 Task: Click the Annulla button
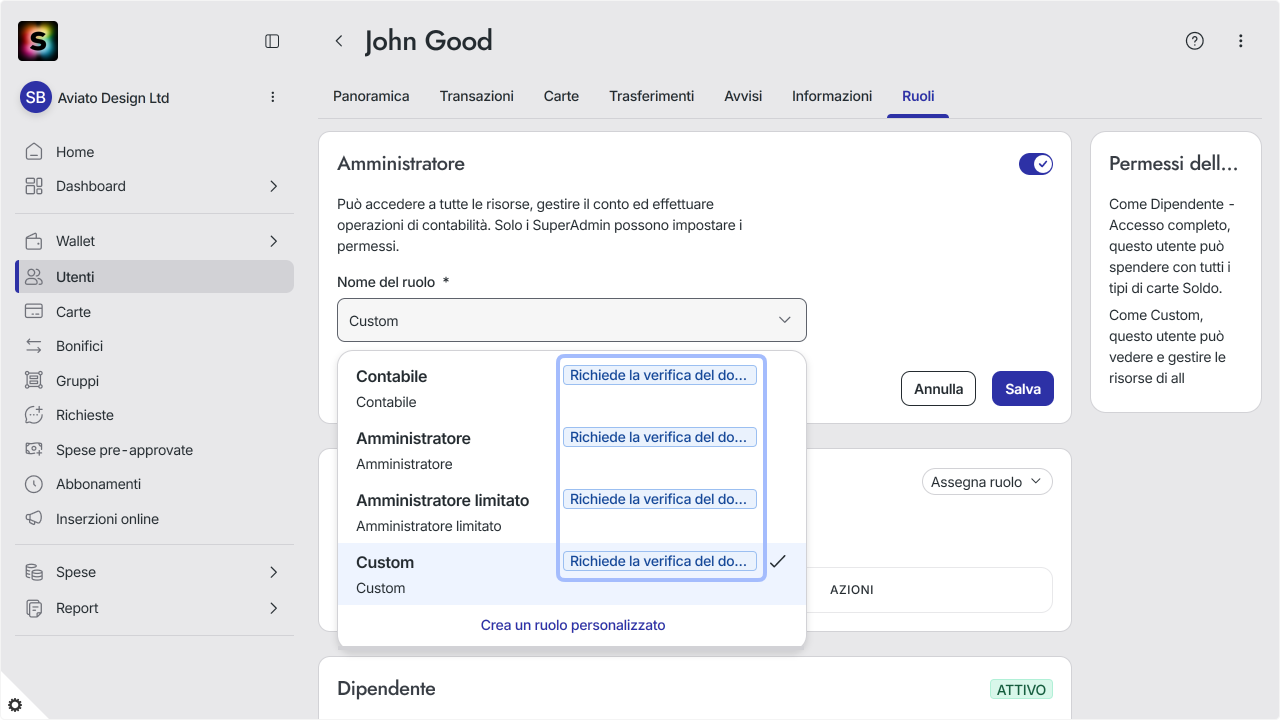[938, 389]
